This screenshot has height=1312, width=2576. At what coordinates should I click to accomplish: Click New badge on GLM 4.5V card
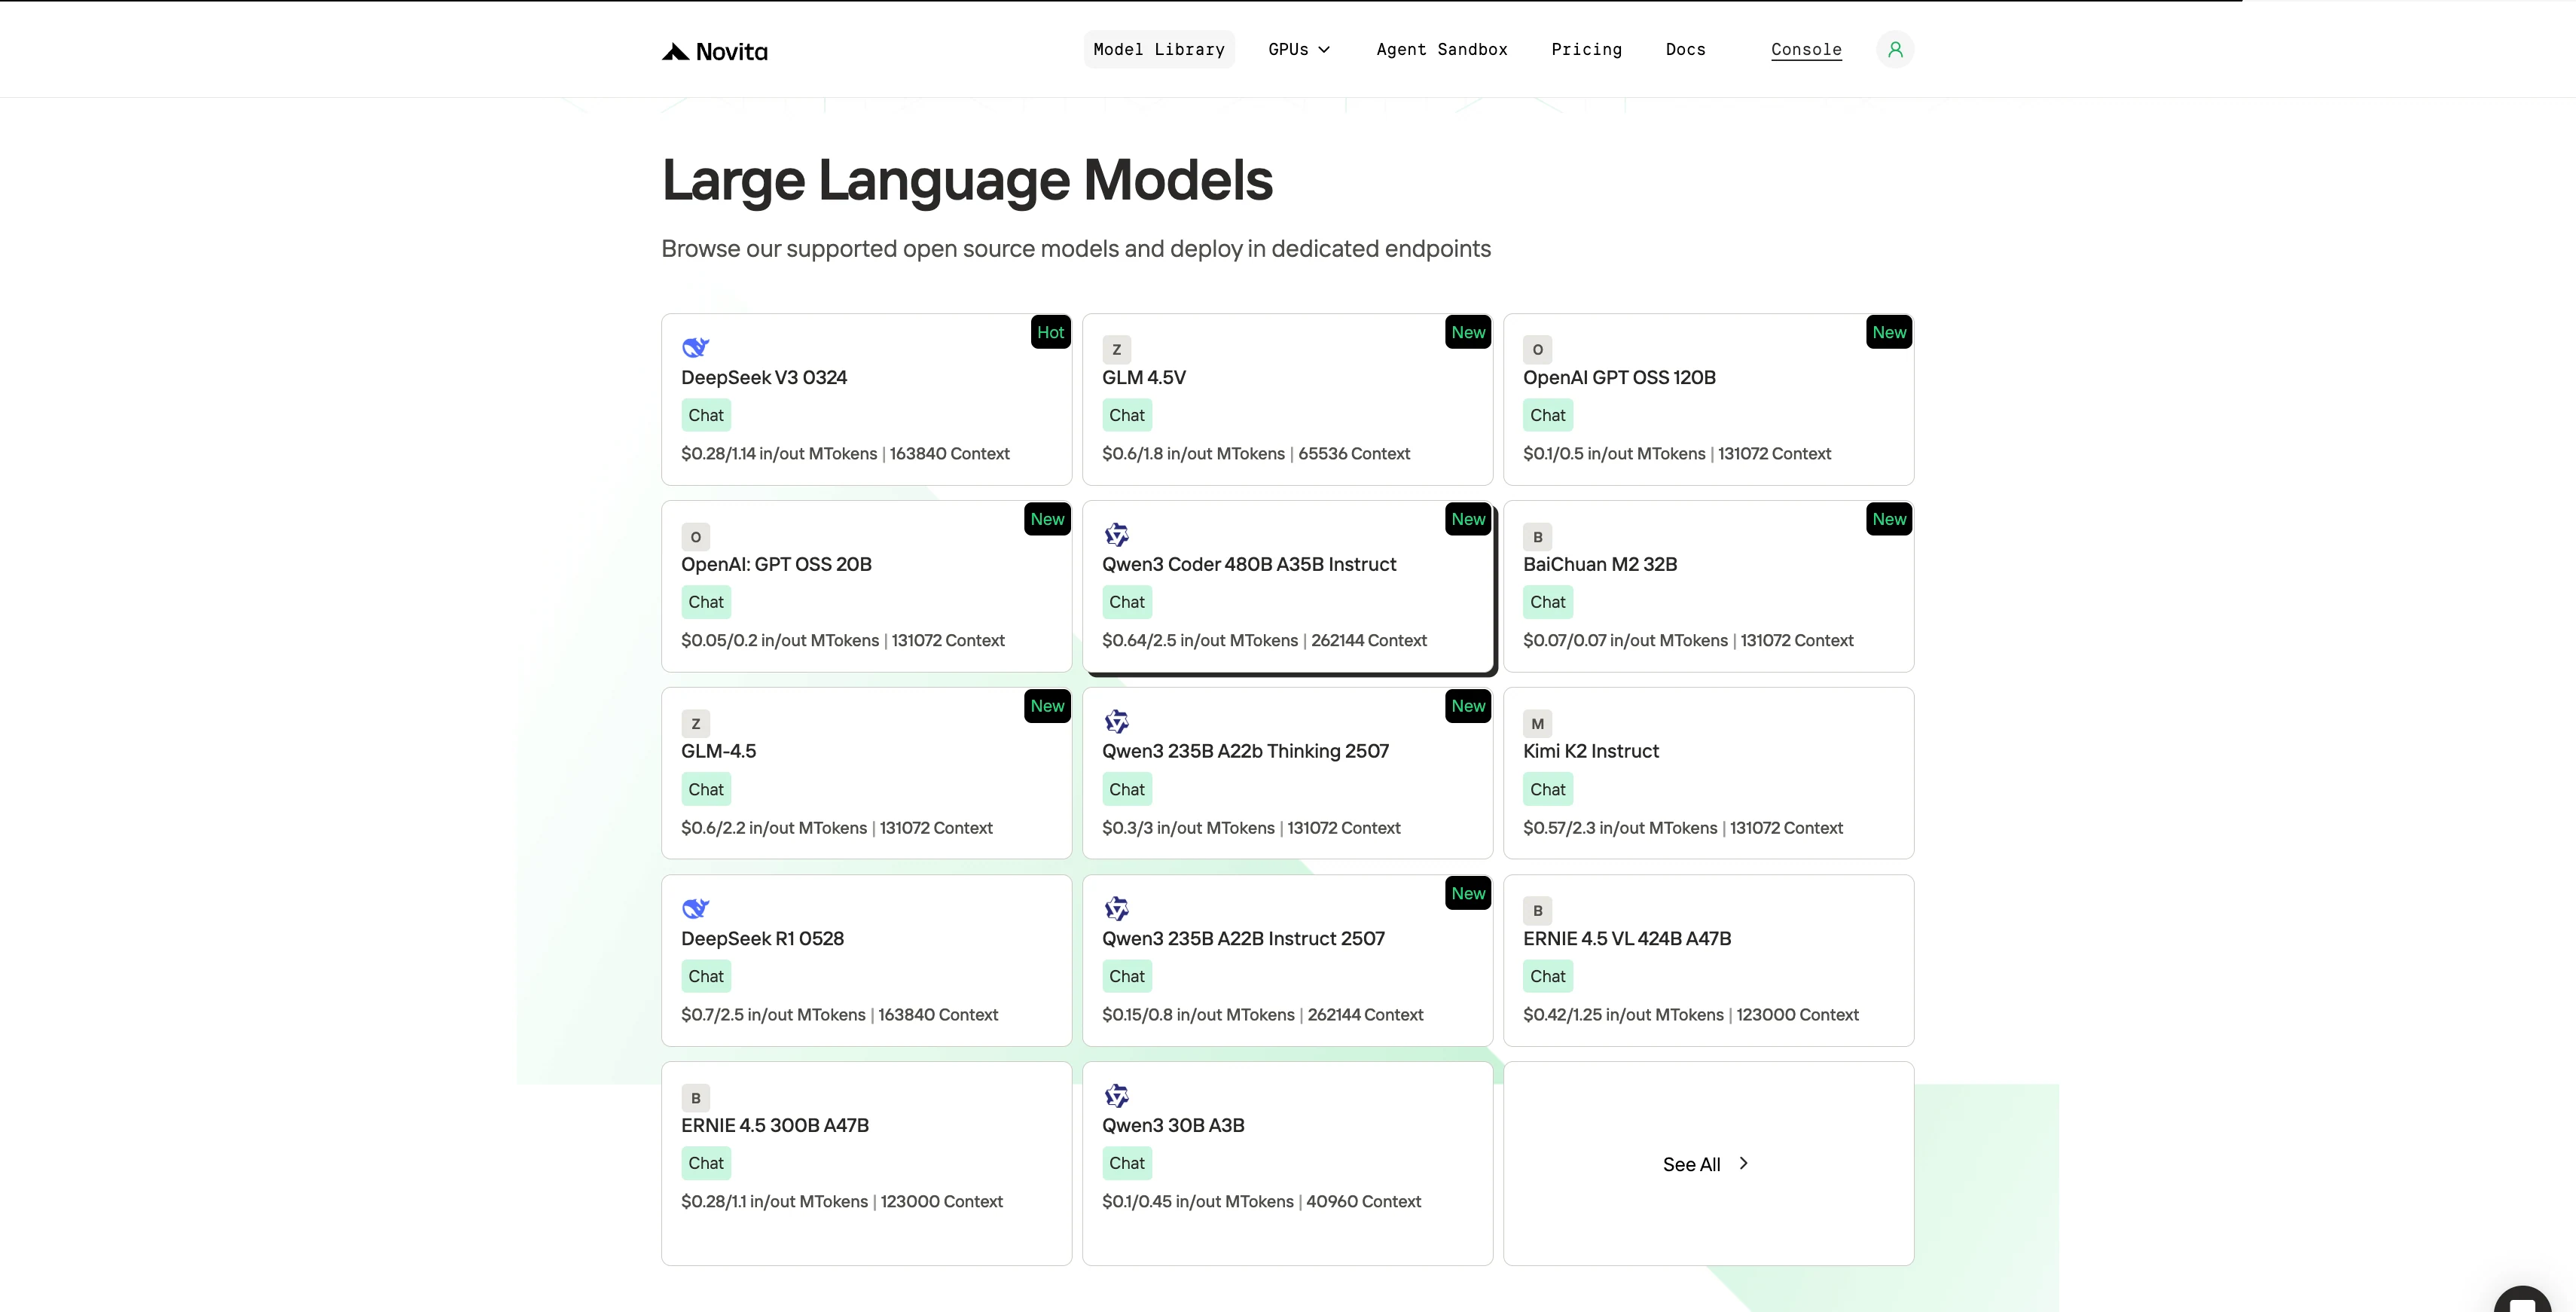pyautogui.click(x=1468, y=332)
